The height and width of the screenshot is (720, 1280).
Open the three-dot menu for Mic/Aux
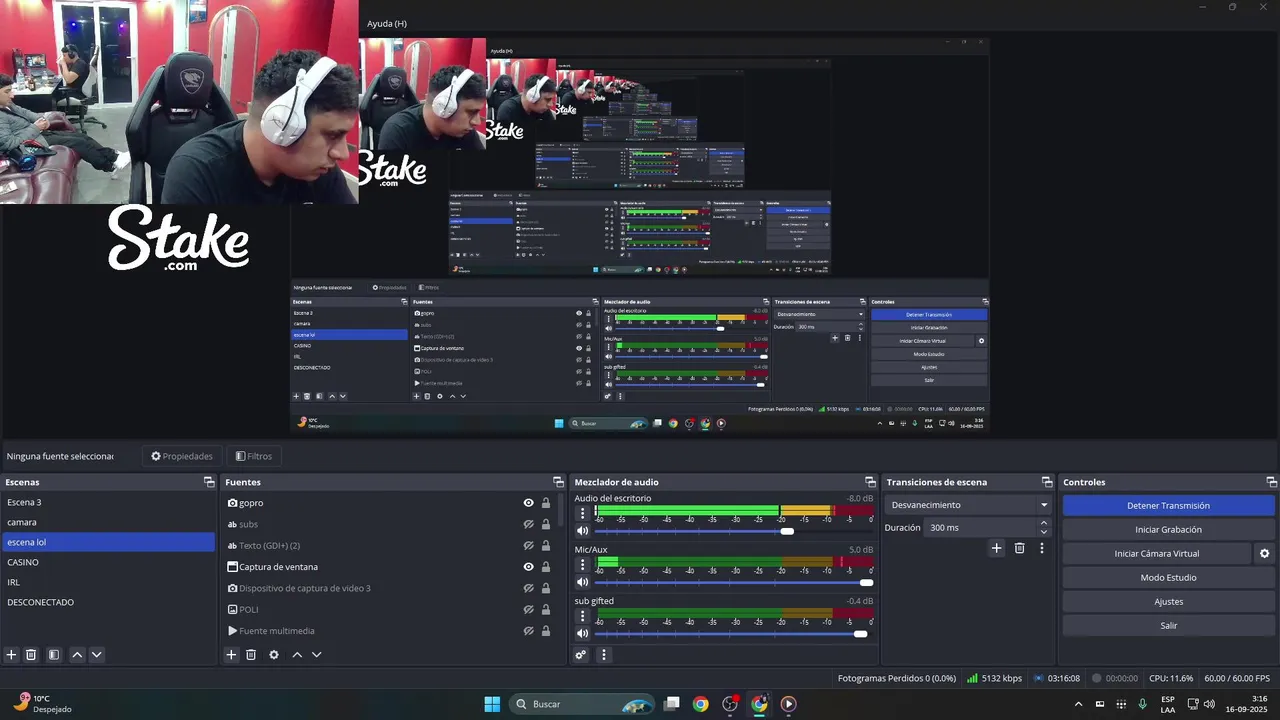[x=583, y=564]
